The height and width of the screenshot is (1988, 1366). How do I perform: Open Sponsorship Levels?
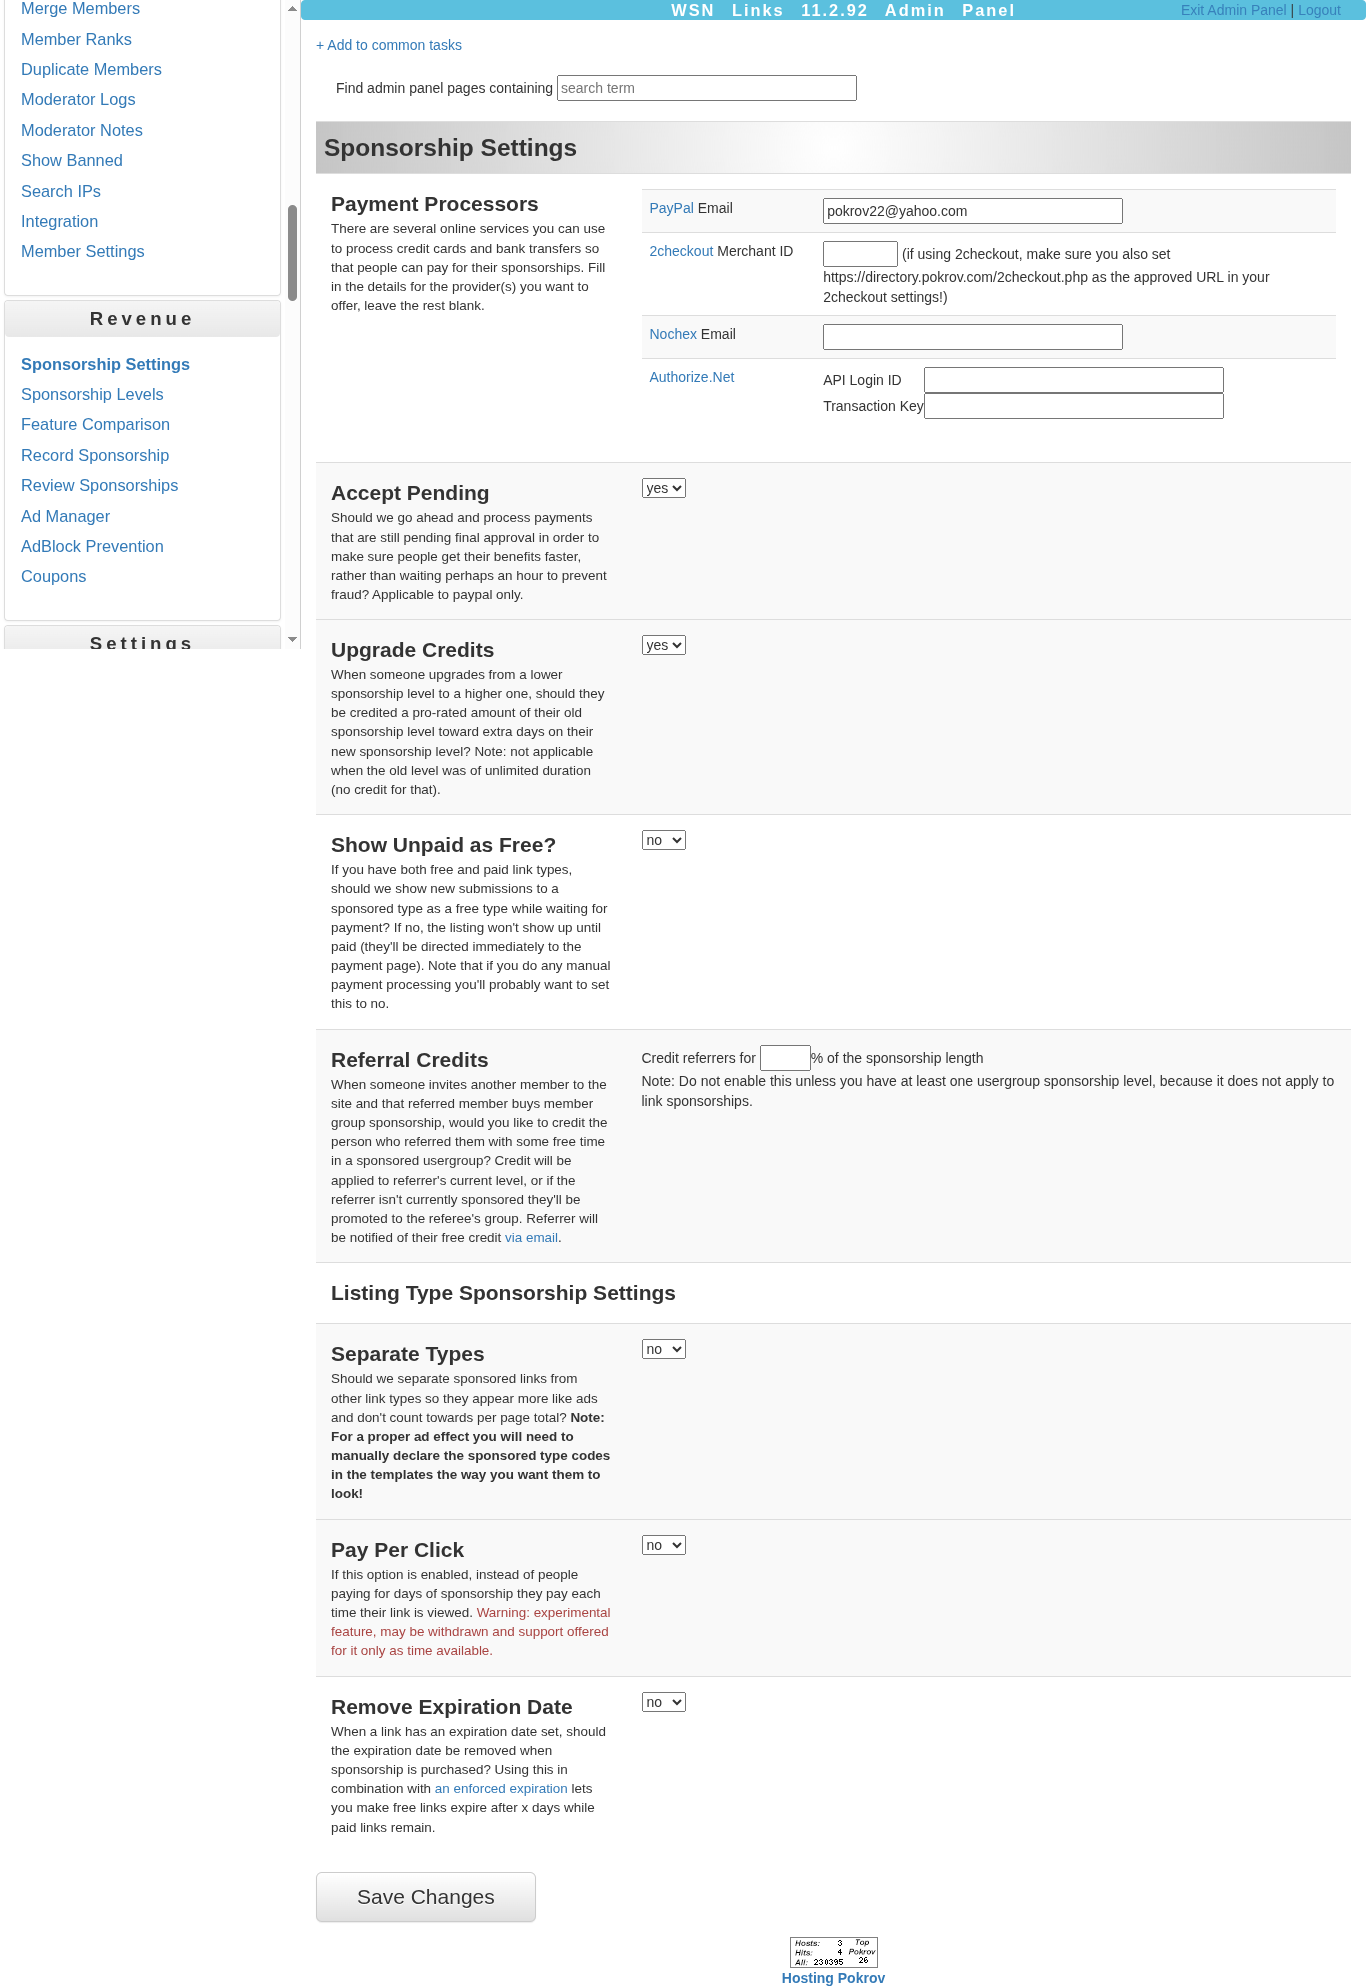click(x=92, y=394)
